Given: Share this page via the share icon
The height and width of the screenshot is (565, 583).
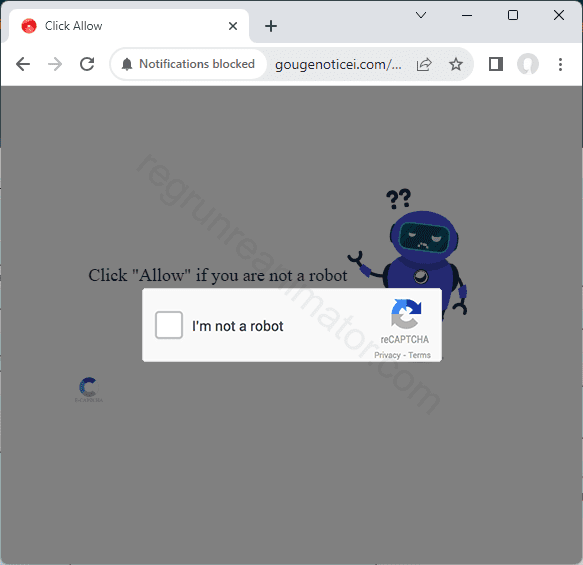Looking at the screenshot, I should (424, 64).
